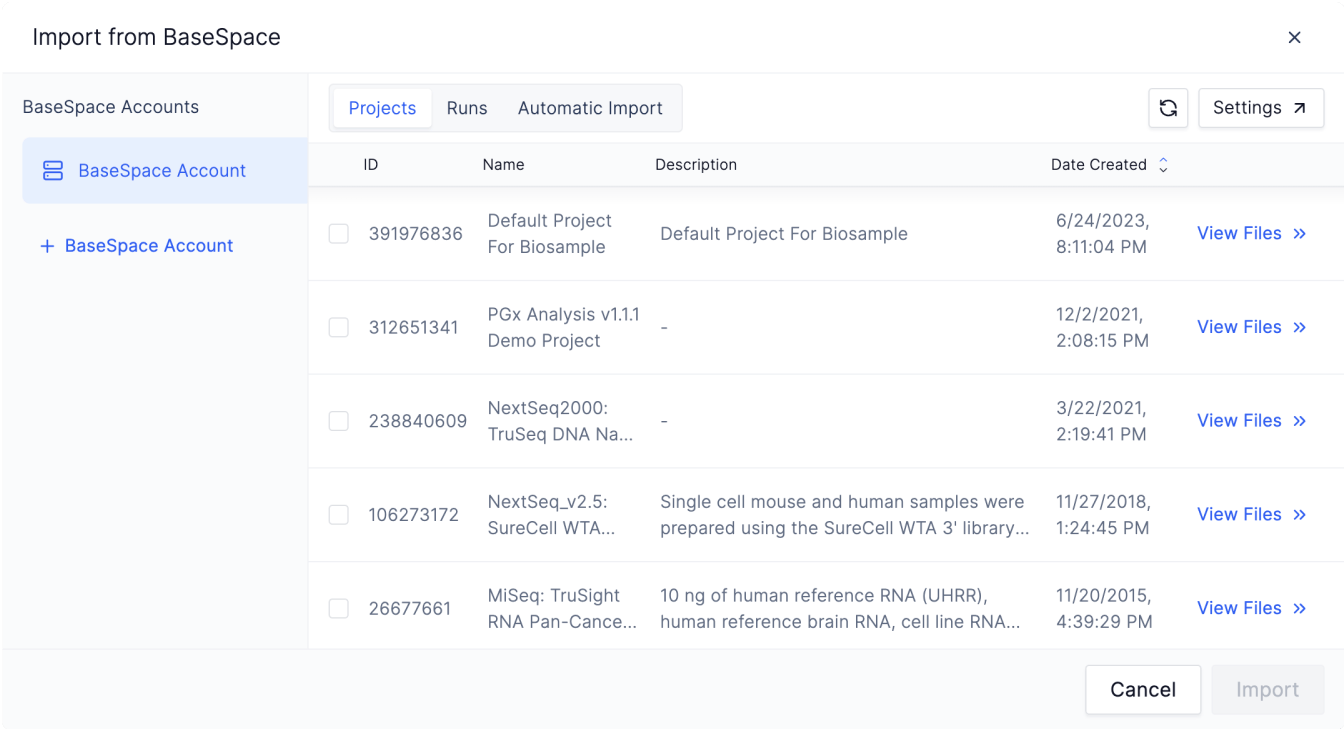Click chevrons next to View Files for 238840609

pos(1299,421)
